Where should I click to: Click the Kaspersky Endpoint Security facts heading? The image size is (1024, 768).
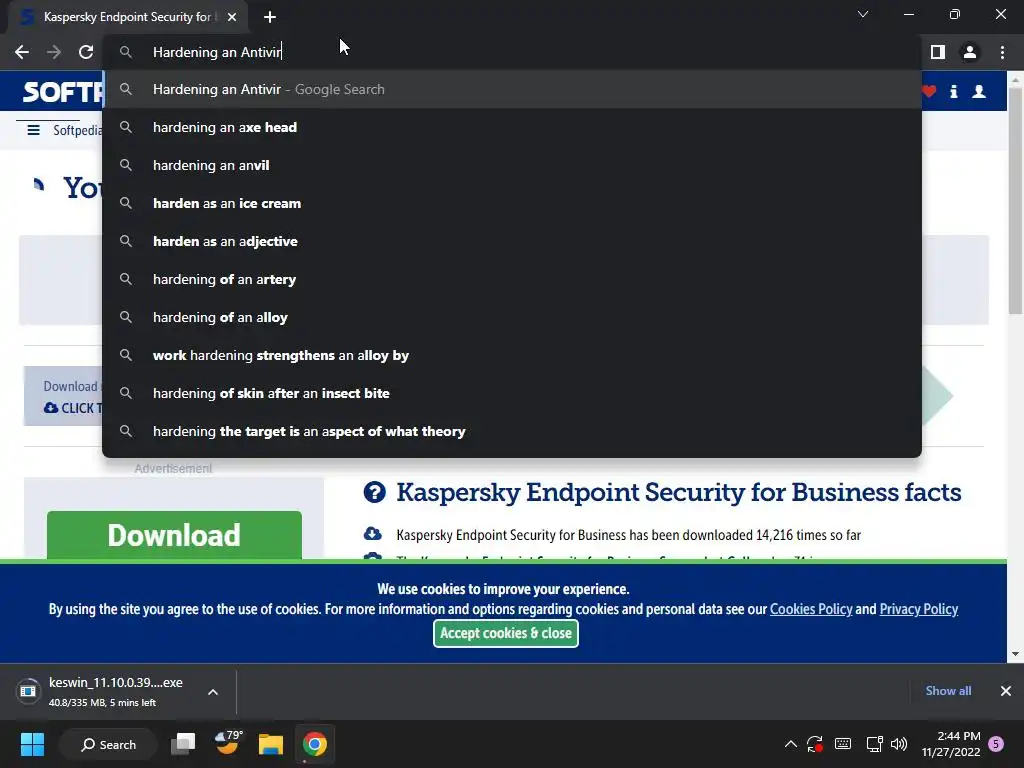coord(679,492)
